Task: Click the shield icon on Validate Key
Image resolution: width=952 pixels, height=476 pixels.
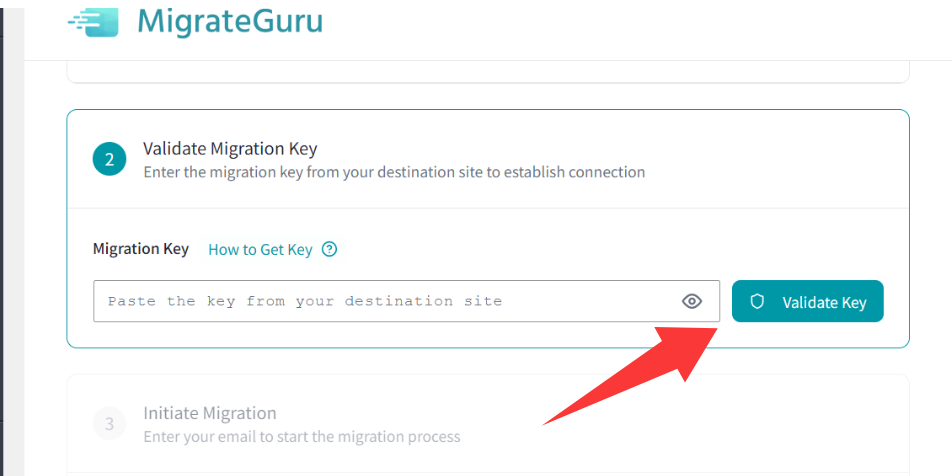Action: [x=756, y=302]
